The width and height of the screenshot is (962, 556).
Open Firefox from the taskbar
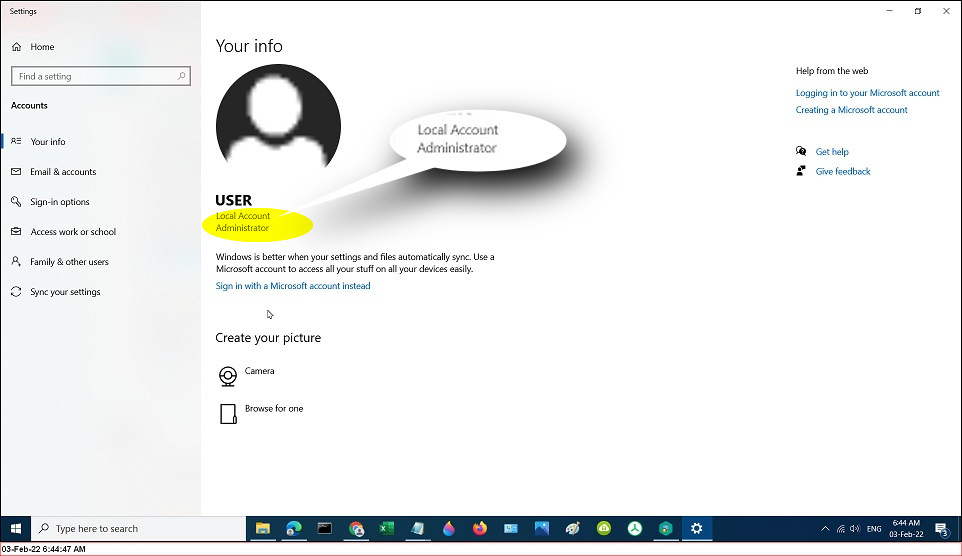tap(480, 528)
